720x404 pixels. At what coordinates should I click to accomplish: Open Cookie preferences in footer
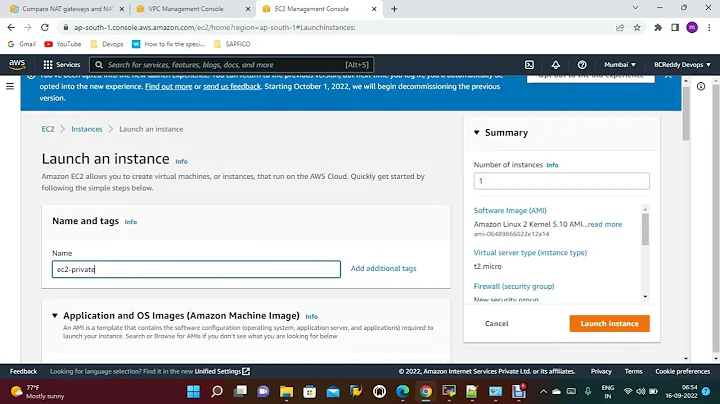(682, 371)
